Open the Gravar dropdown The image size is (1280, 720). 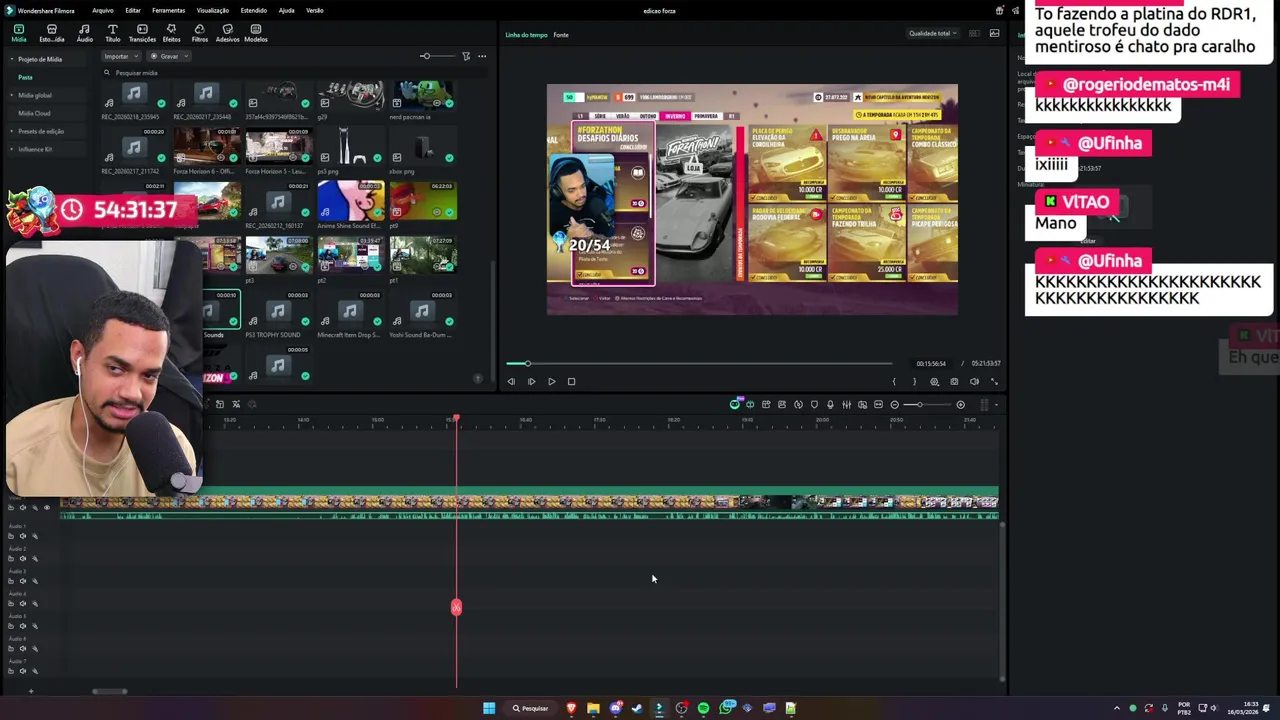167,56
